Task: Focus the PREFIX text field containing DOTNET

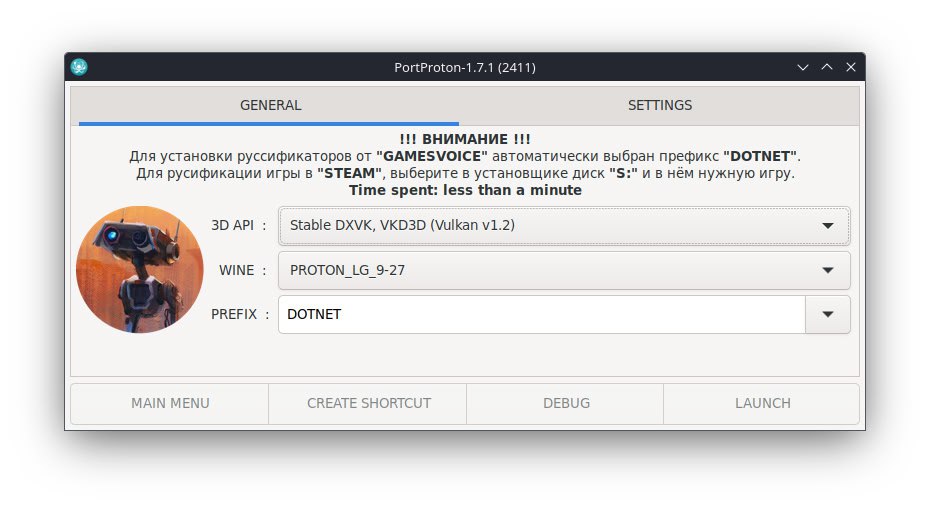Action: pyautogui.click(x=542, y=314)
